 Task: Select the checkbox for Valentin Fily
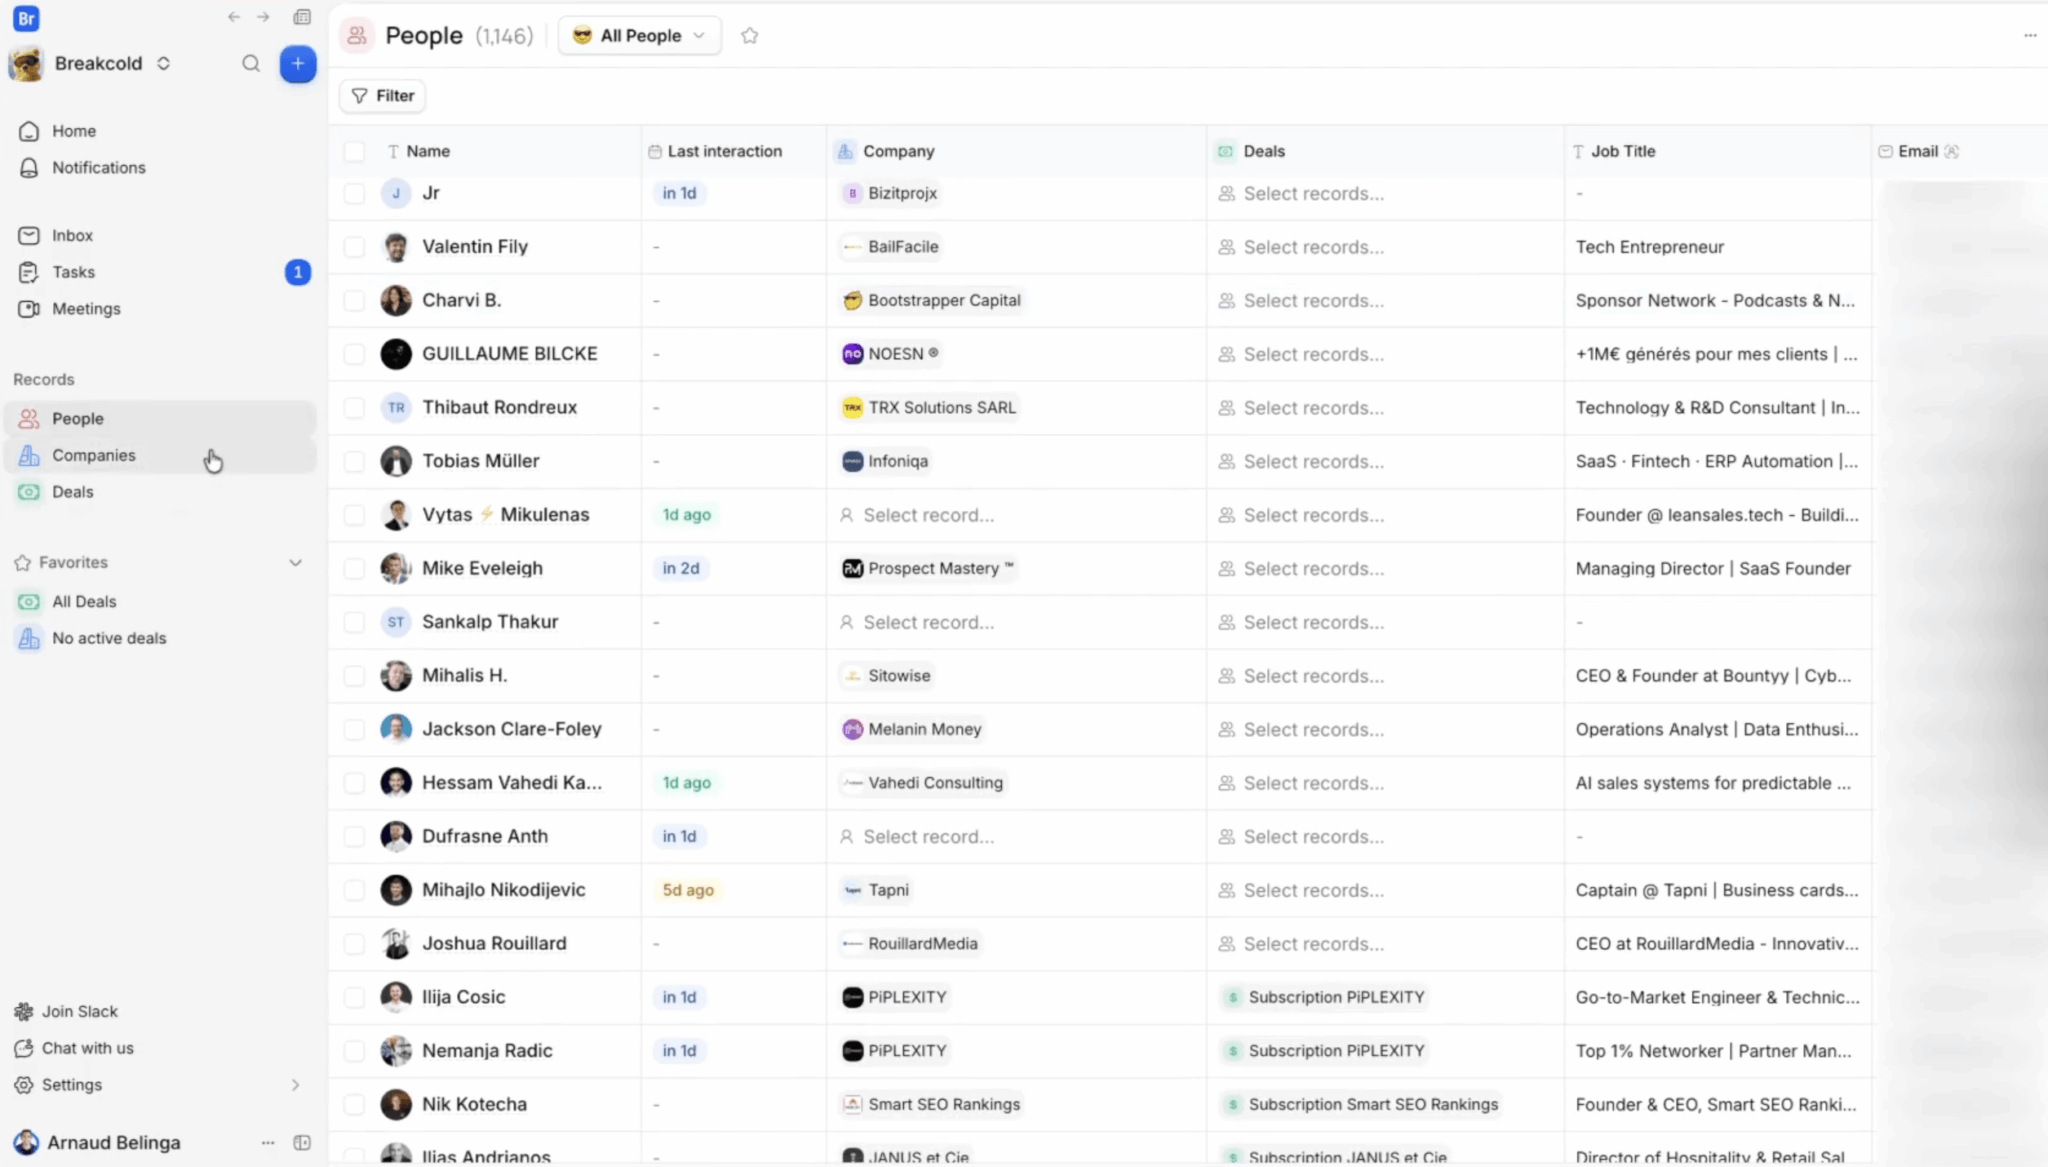pyautogui.click(x=354, y=247)
